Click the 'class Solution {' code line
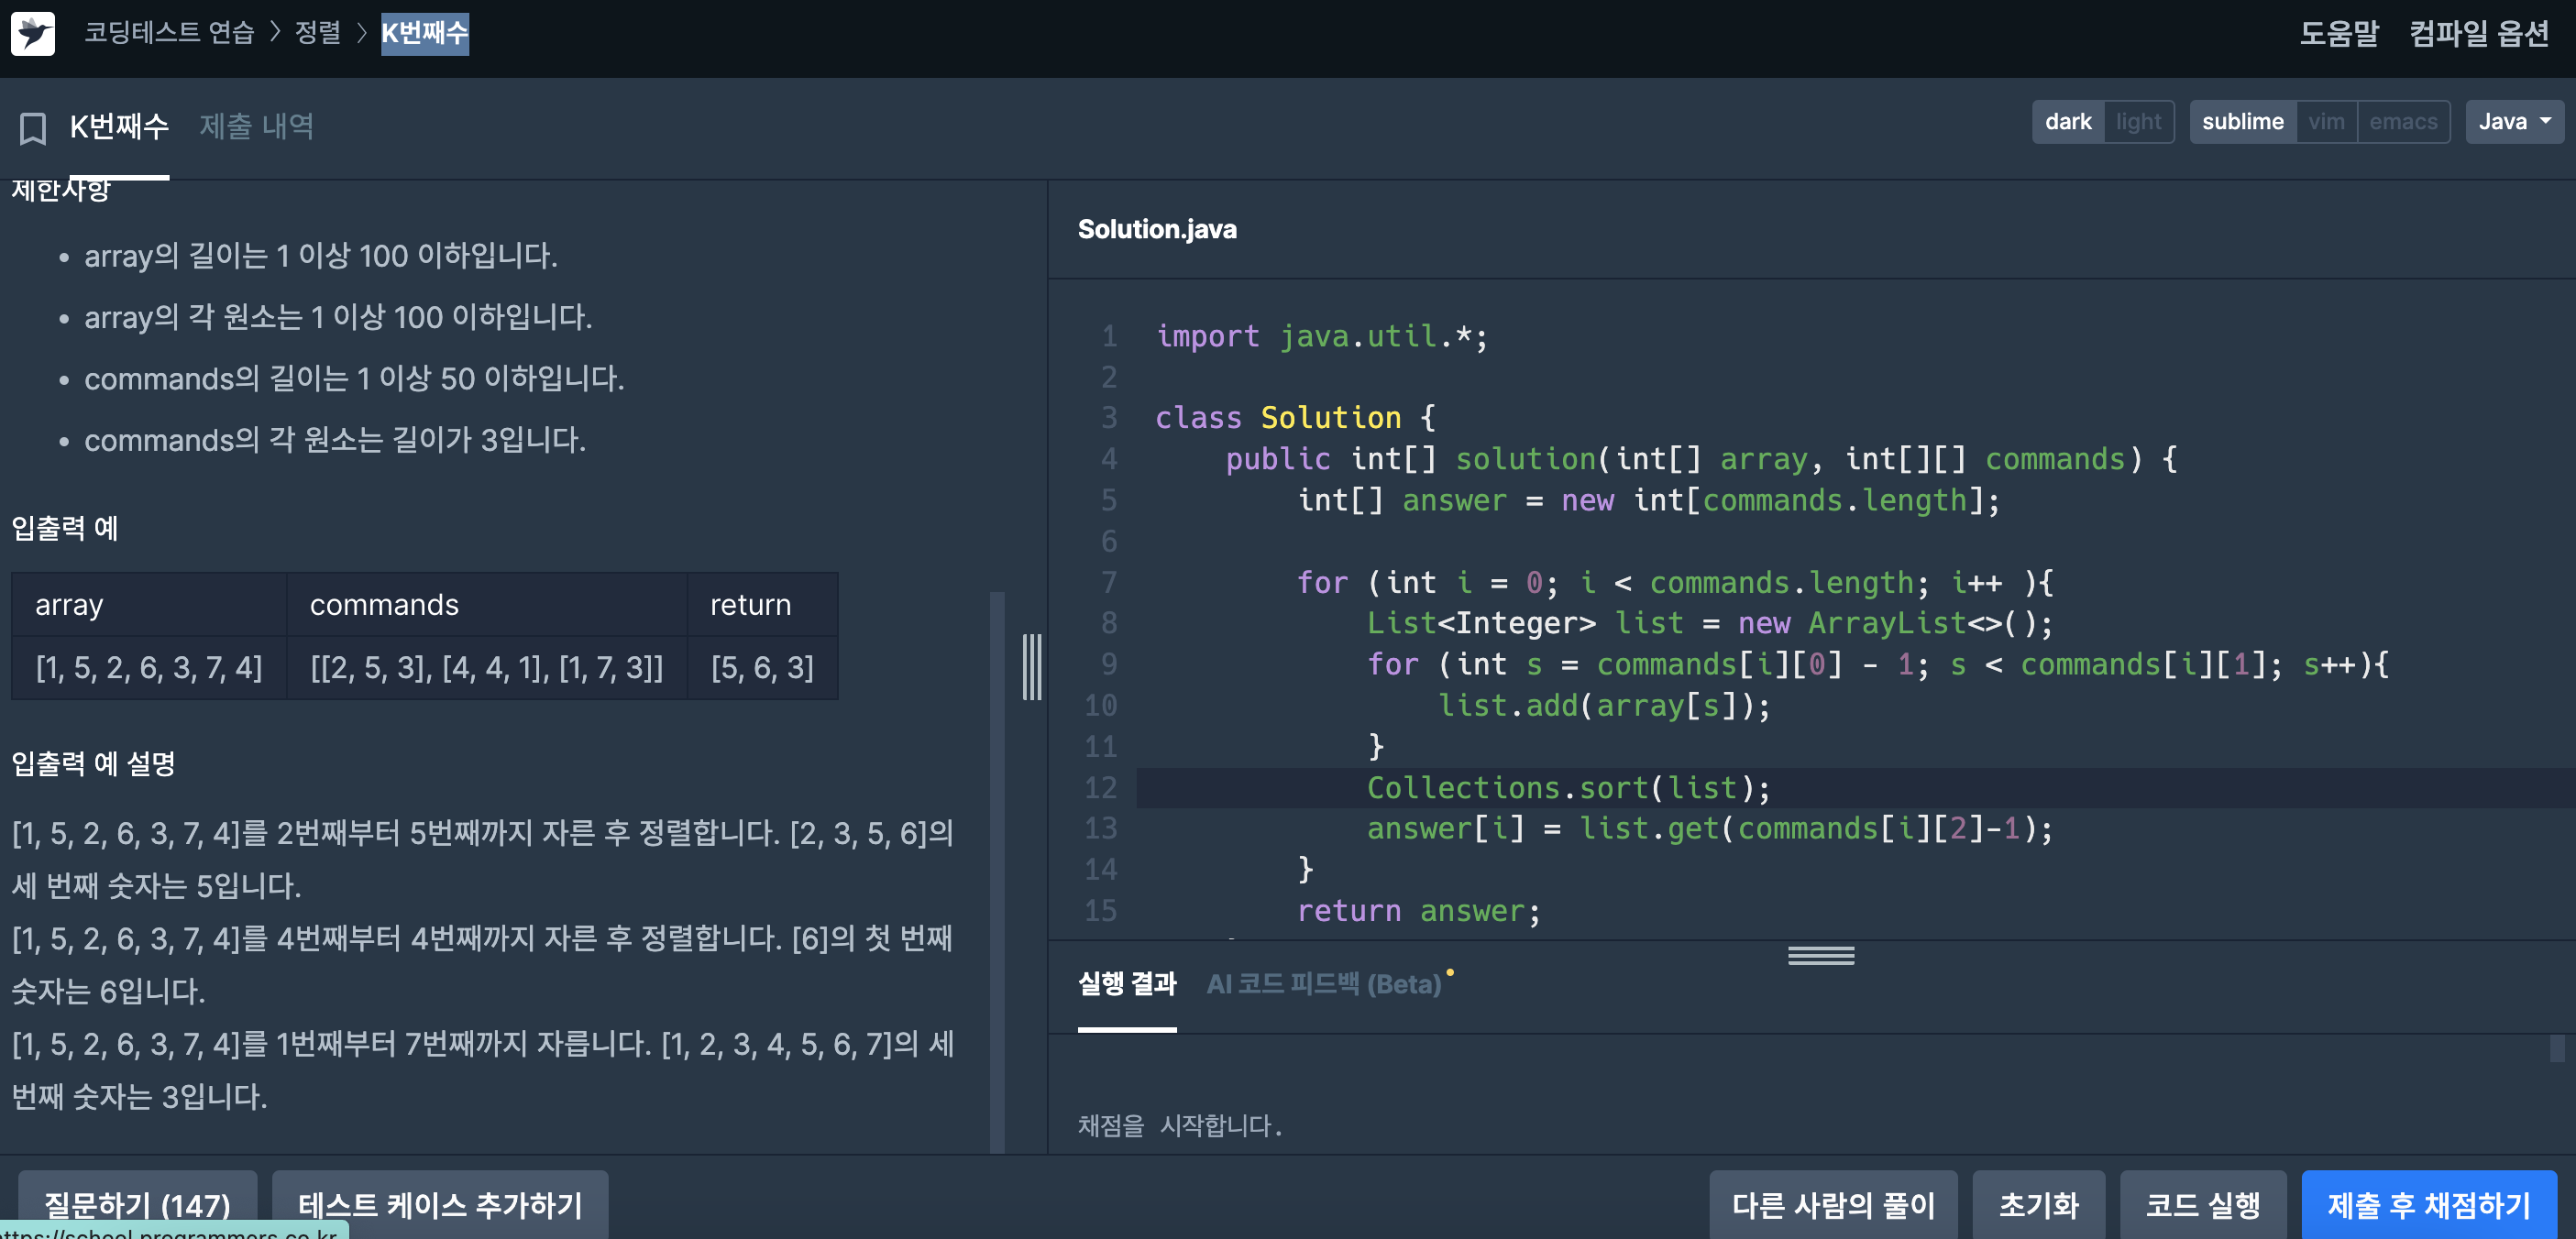 click(x=1295, y=418)
